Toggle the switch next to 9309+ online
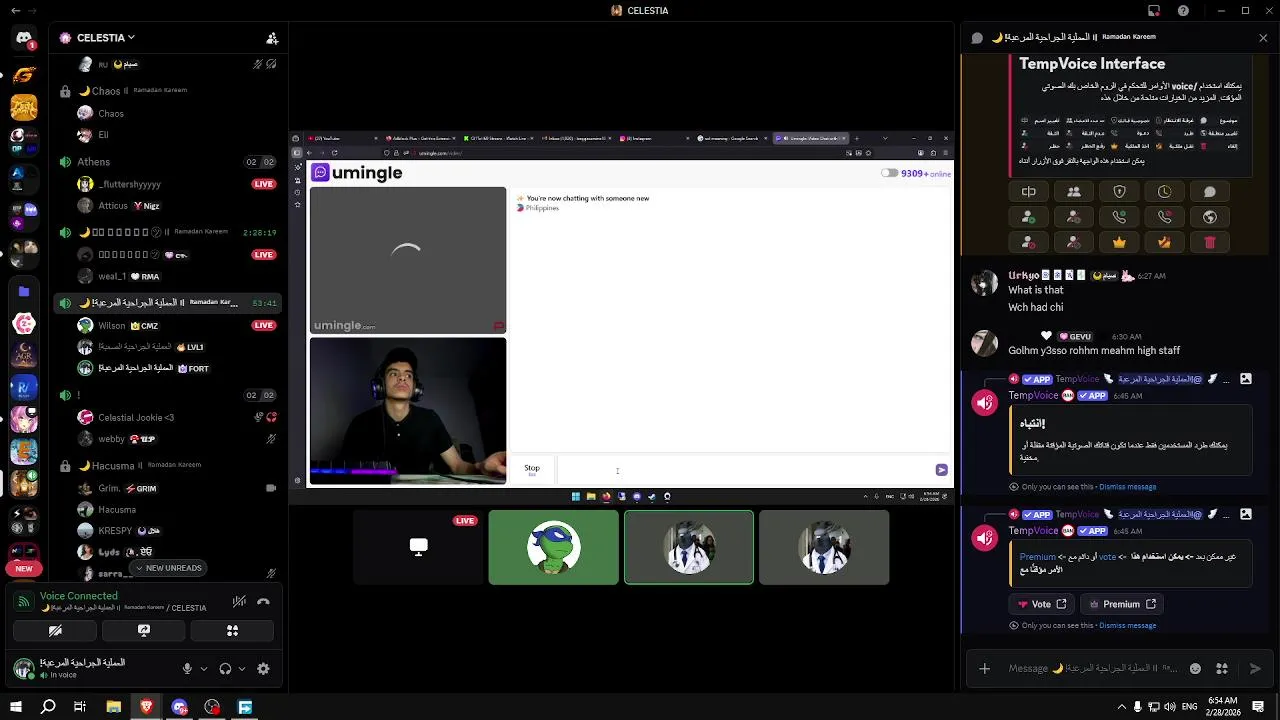 pyautogui.click(x=889, y=173)
